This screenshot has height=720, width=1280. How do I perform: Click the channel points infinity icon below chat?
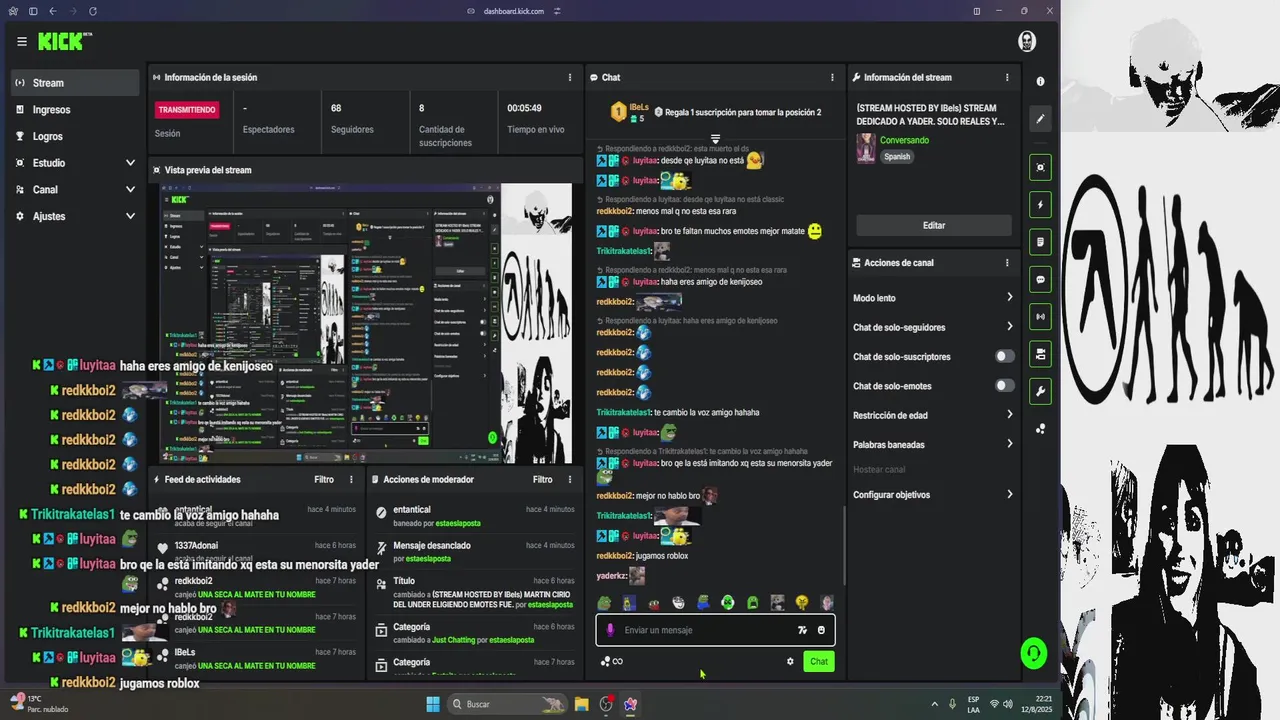611,662
